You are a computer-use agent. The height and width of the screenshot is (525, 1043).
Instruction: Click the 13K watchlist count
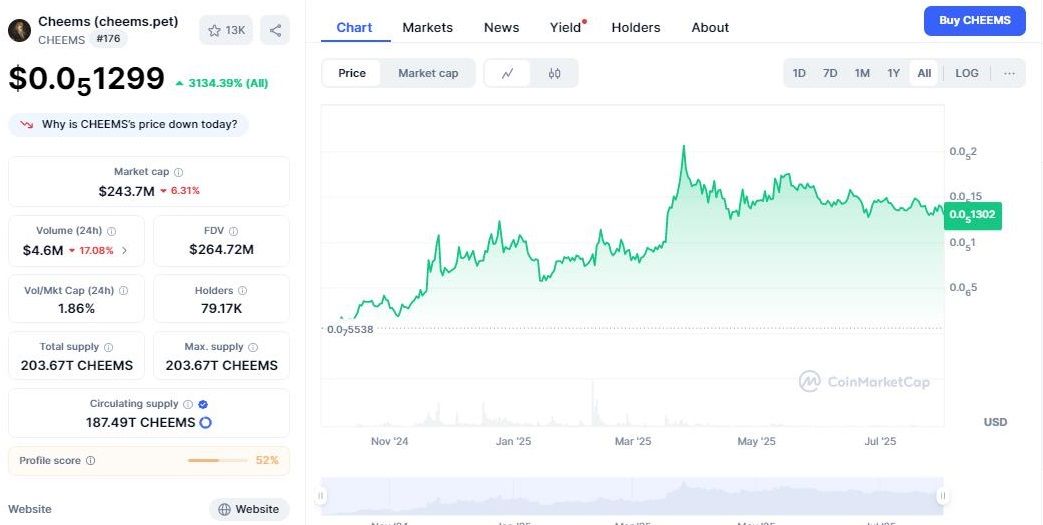235,30
